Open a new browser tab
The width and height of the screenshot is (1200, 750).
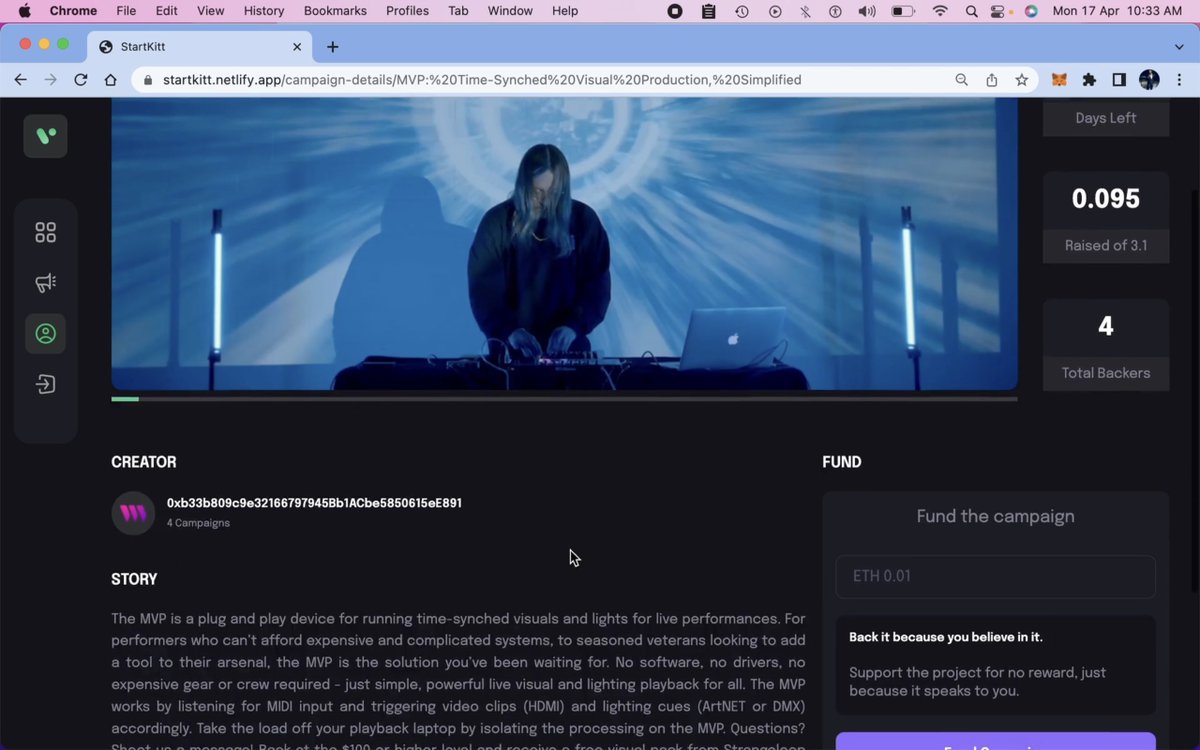(x=332, y=46)
